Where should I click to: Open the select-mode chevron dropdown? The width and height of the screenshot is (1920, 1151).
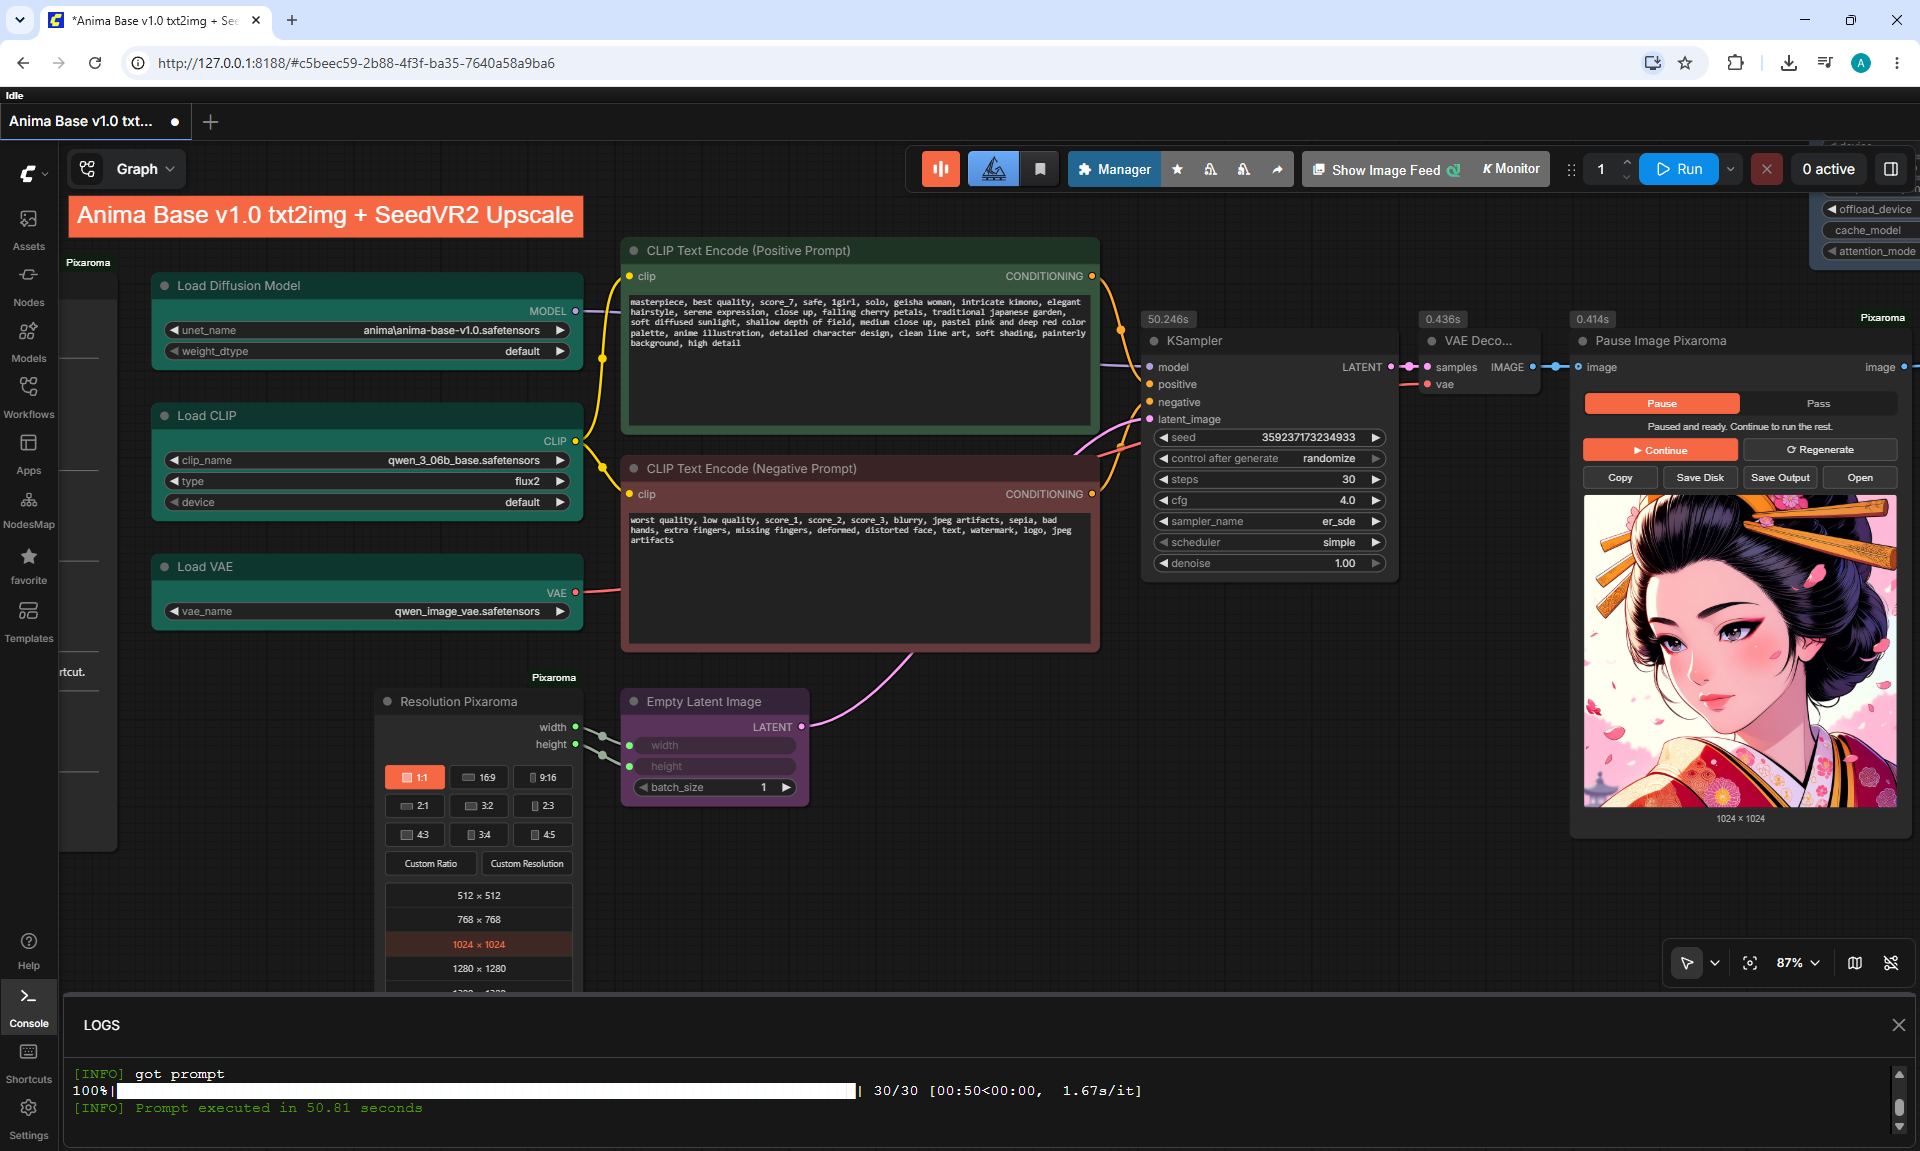pyautogui.click(x=1715, y=963)
